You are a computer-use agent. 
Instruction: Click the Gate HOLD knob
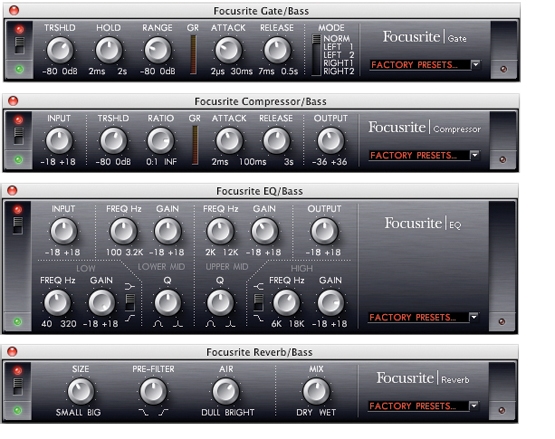(x=109, y=50)
